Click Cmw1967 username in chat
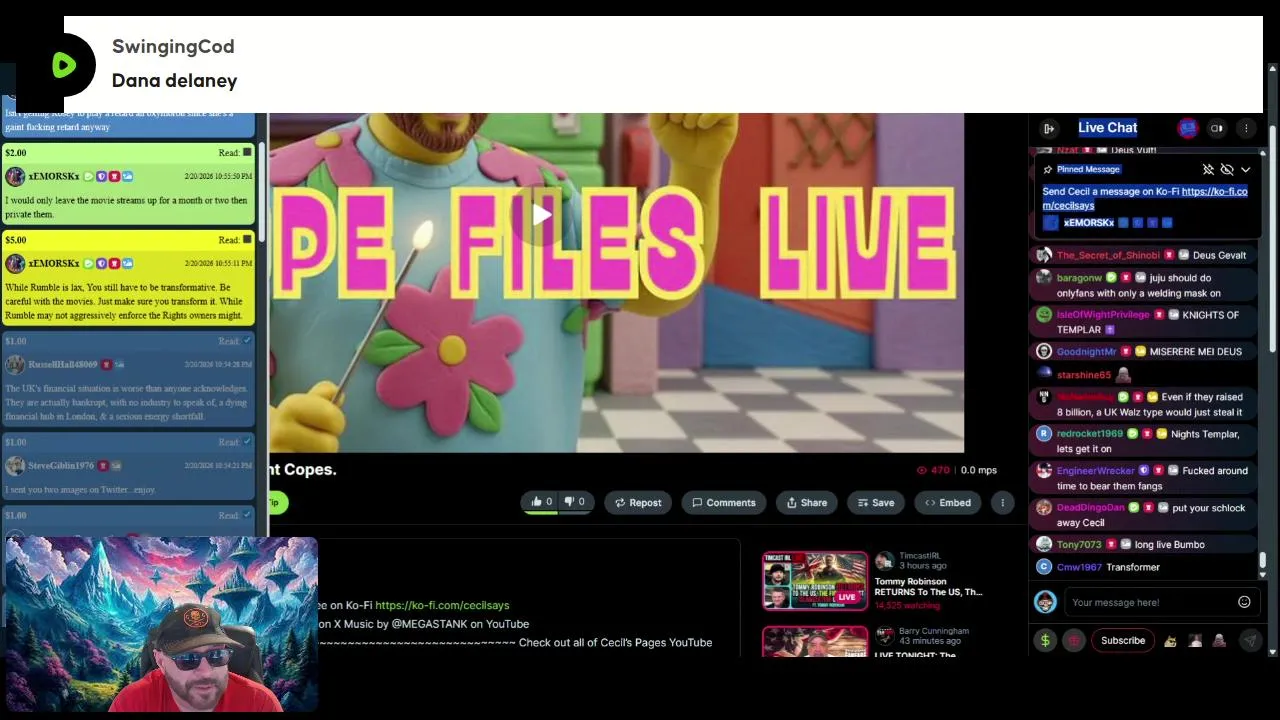The image size is (1280, 720). (x=1079, y=567)
